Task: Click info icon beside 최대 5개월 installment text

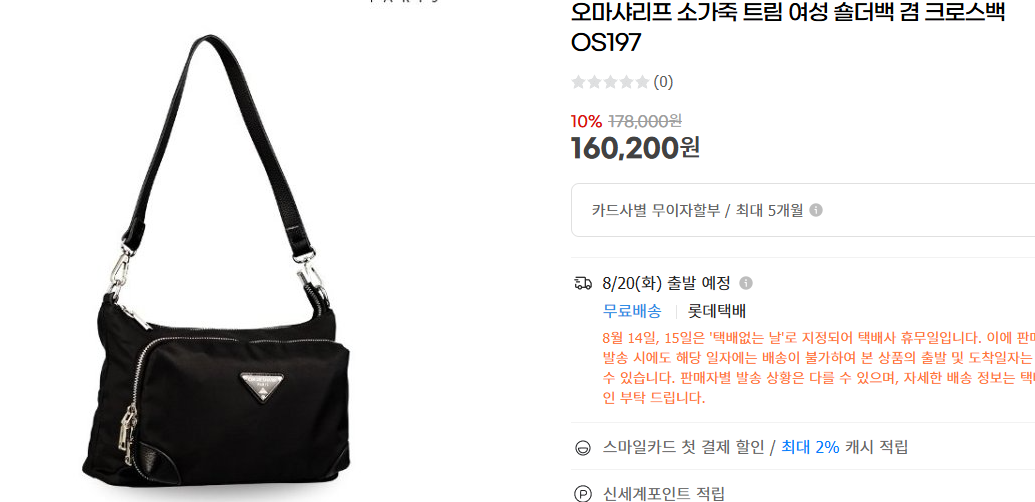Action: click(x=816, y=210)
